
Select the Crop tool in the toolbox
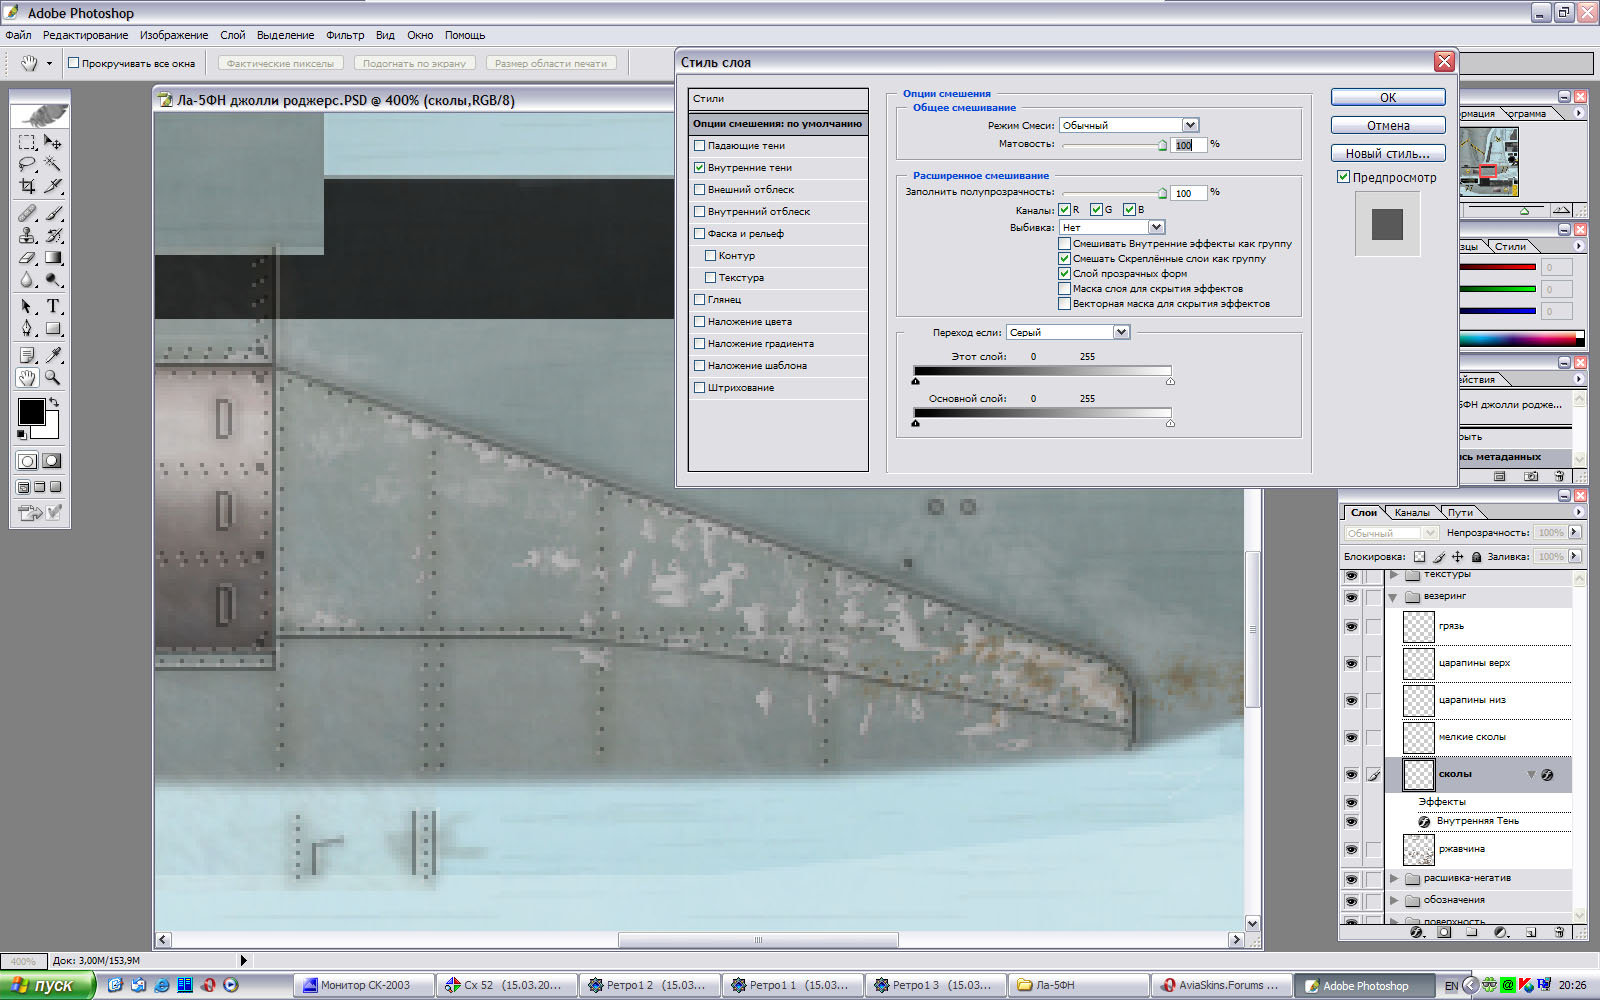(x=27, y=186)
